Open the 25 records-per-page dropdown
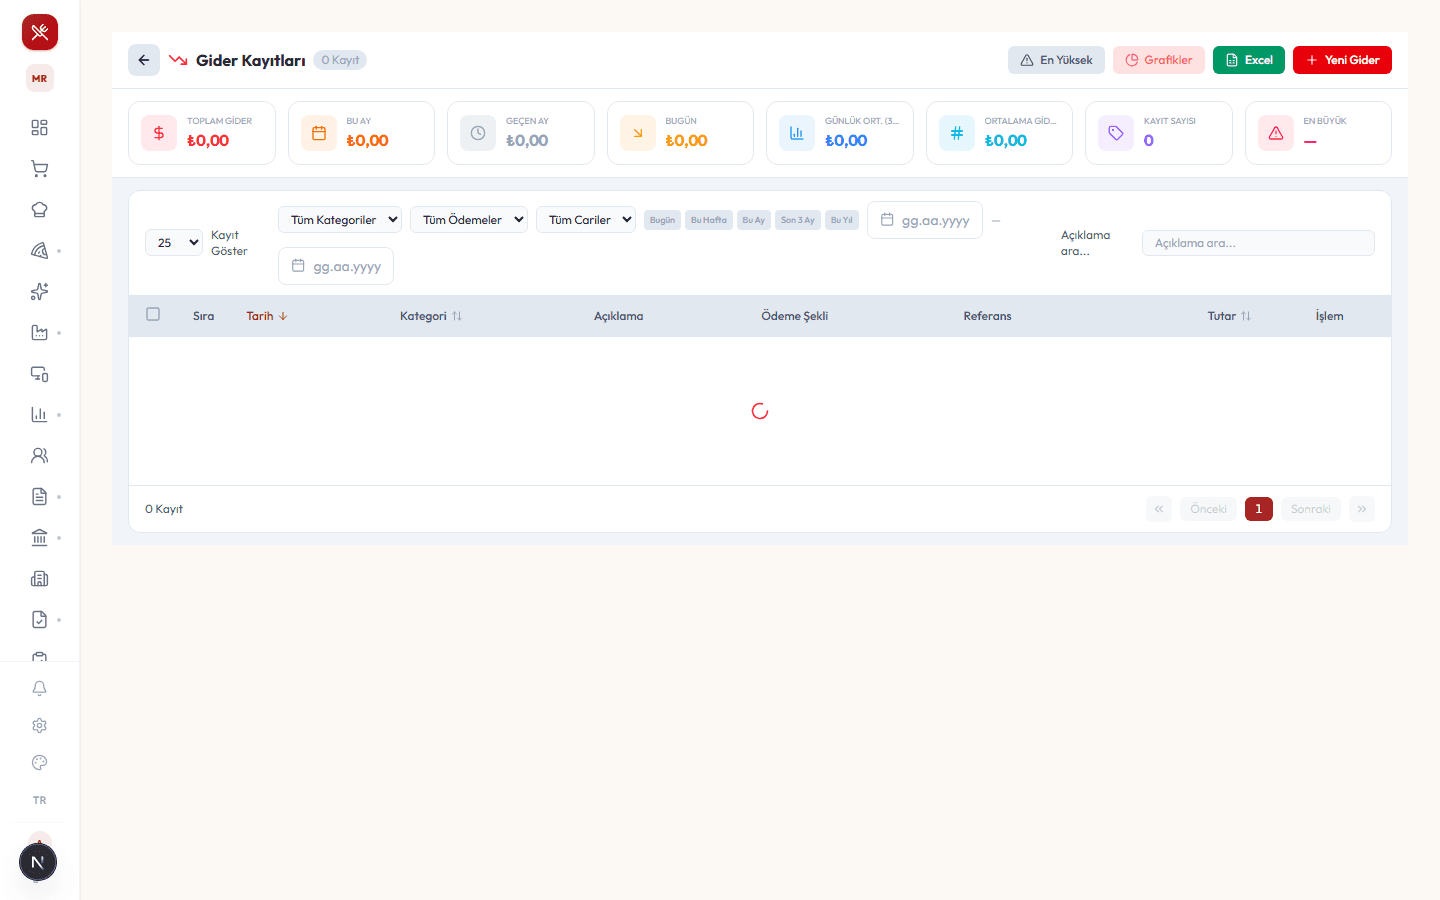The image size is (1440, 900). pyautogui.click(x=174, y=243)
